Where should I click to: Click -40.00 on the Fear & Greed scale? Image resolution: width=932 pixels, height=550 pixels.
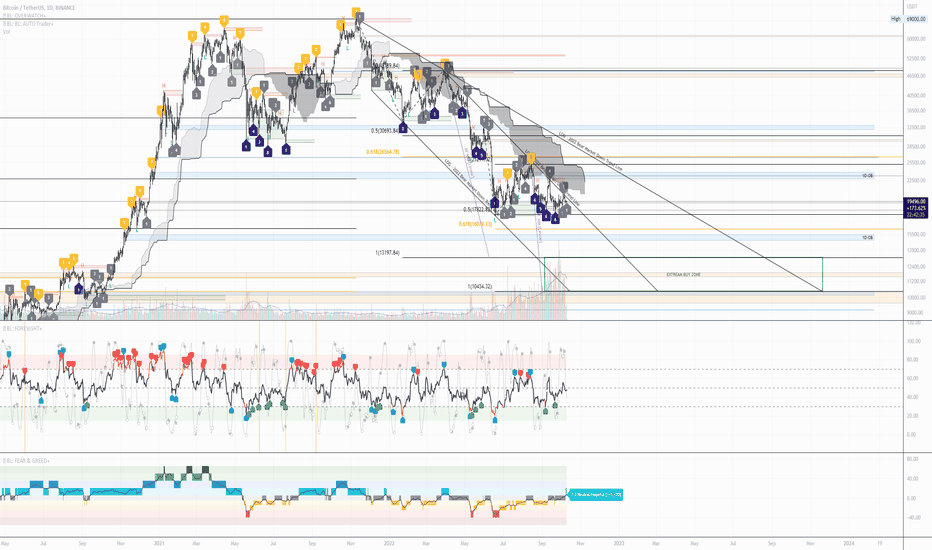coord(912,518)
